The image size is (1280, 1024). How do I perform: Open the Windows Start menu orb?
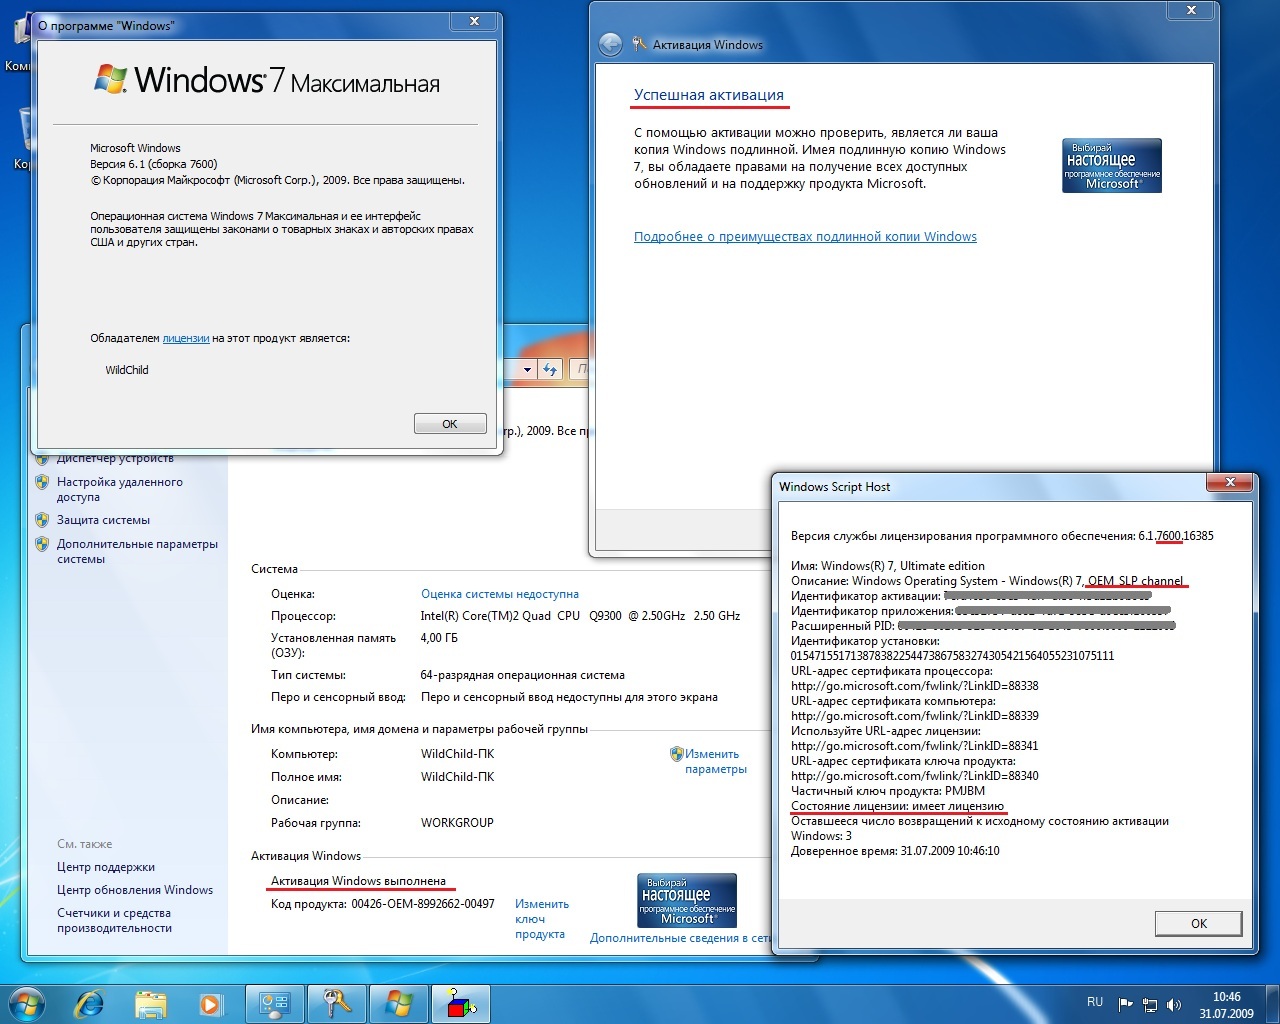27,1003
